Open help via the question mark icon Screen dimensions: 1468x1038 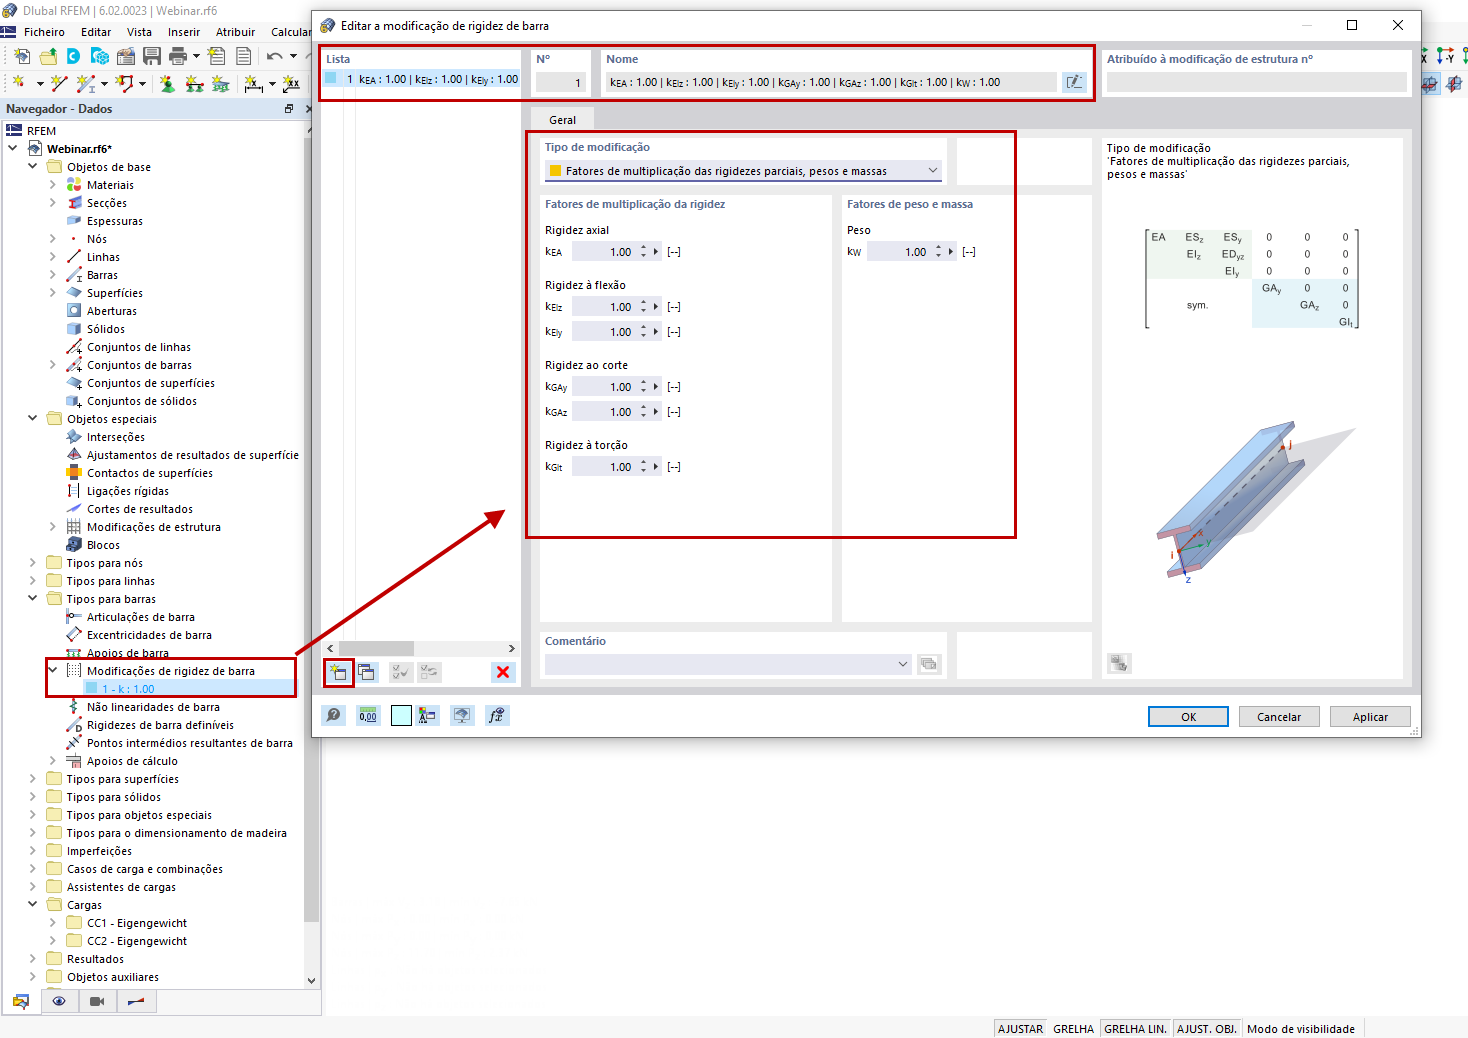pyautogui.click(x=333, y=715)
